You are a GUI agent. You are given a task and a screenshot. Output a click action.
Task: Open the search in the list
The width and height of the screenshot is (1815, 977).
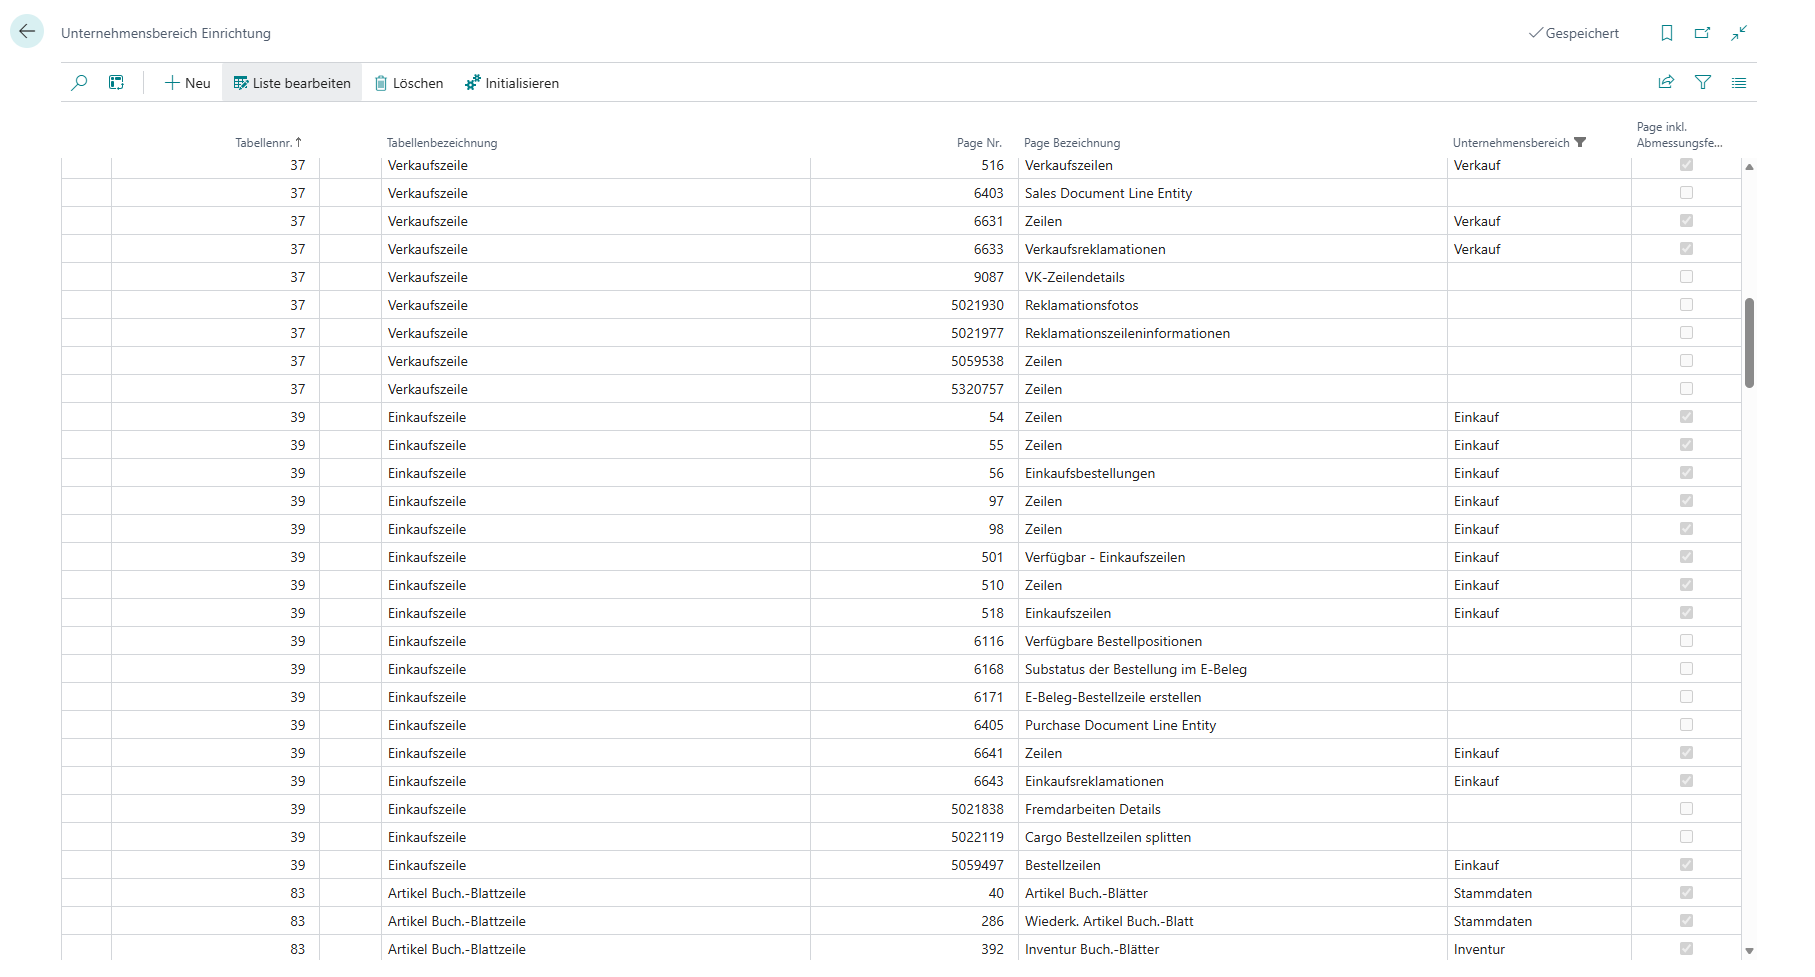(79, 83)
